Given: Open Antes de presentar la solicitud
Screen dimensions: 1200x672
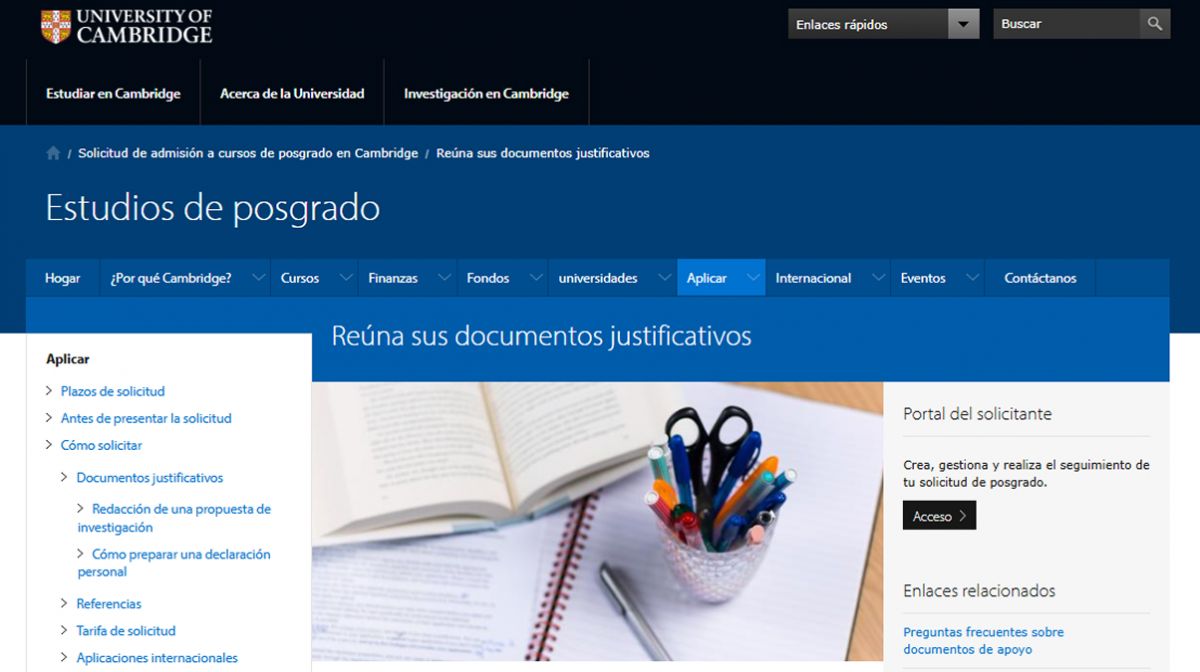Looking at the screenshot, I should (146, 418).
